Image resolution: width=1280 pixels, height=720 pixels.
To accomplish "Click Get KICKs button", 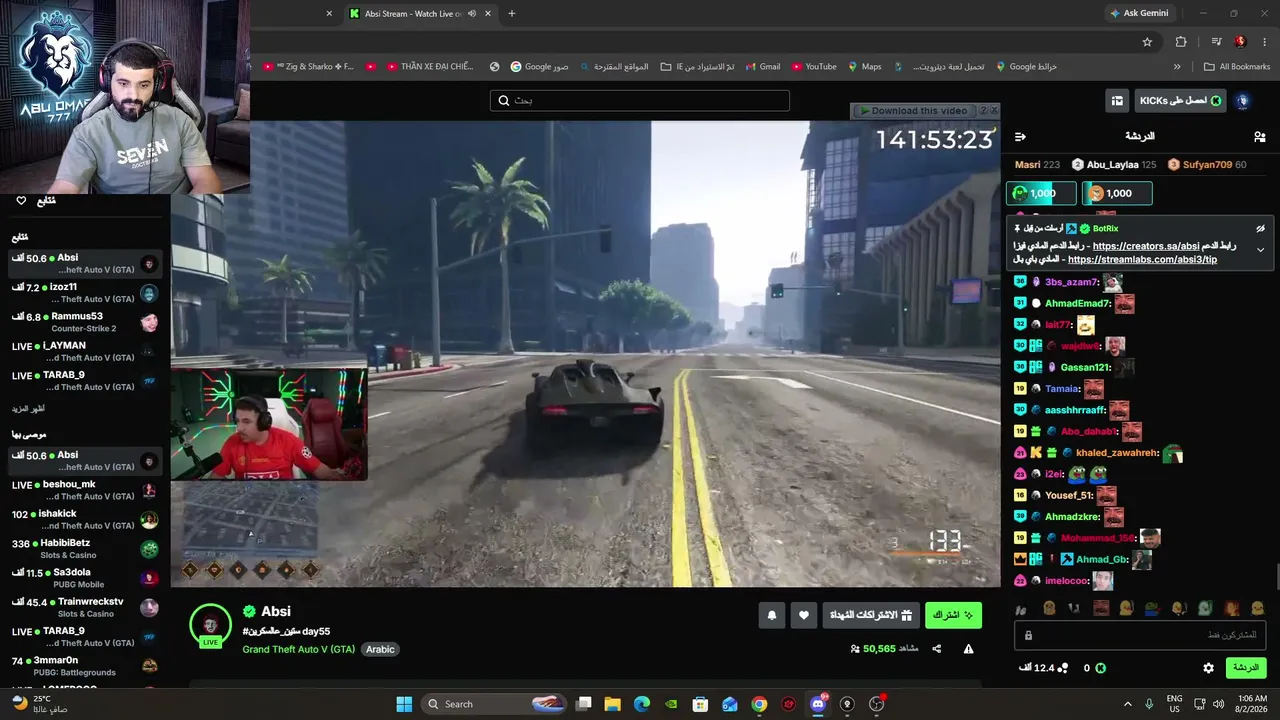I will pyautogui.click(x=1180, y=101).
